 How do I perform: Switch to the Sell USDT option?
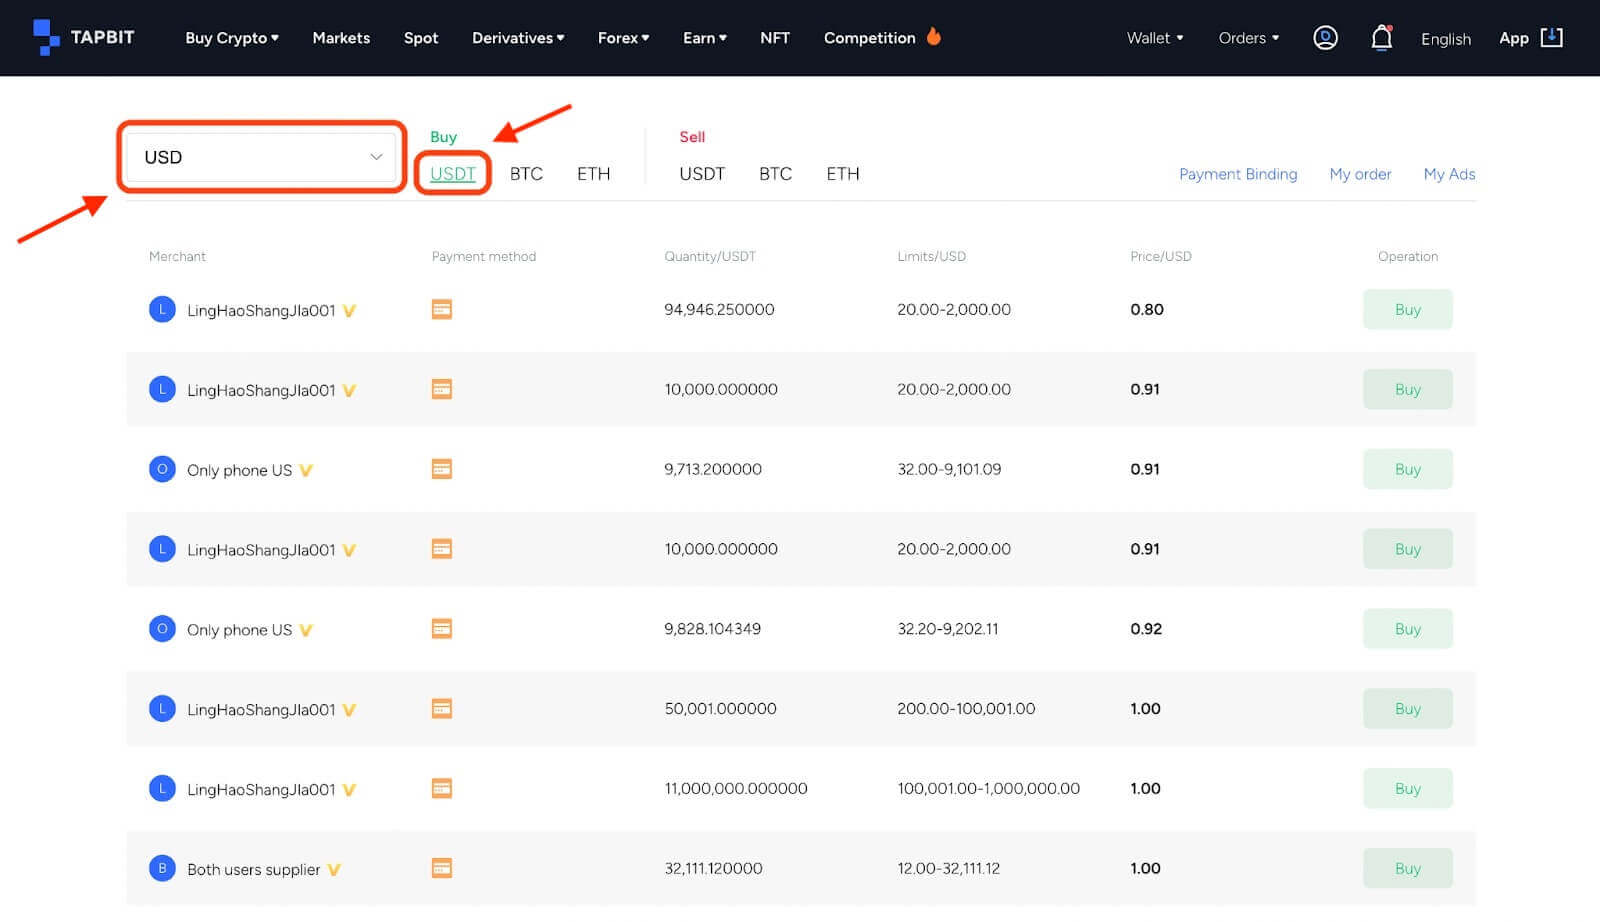click(702, 173)
